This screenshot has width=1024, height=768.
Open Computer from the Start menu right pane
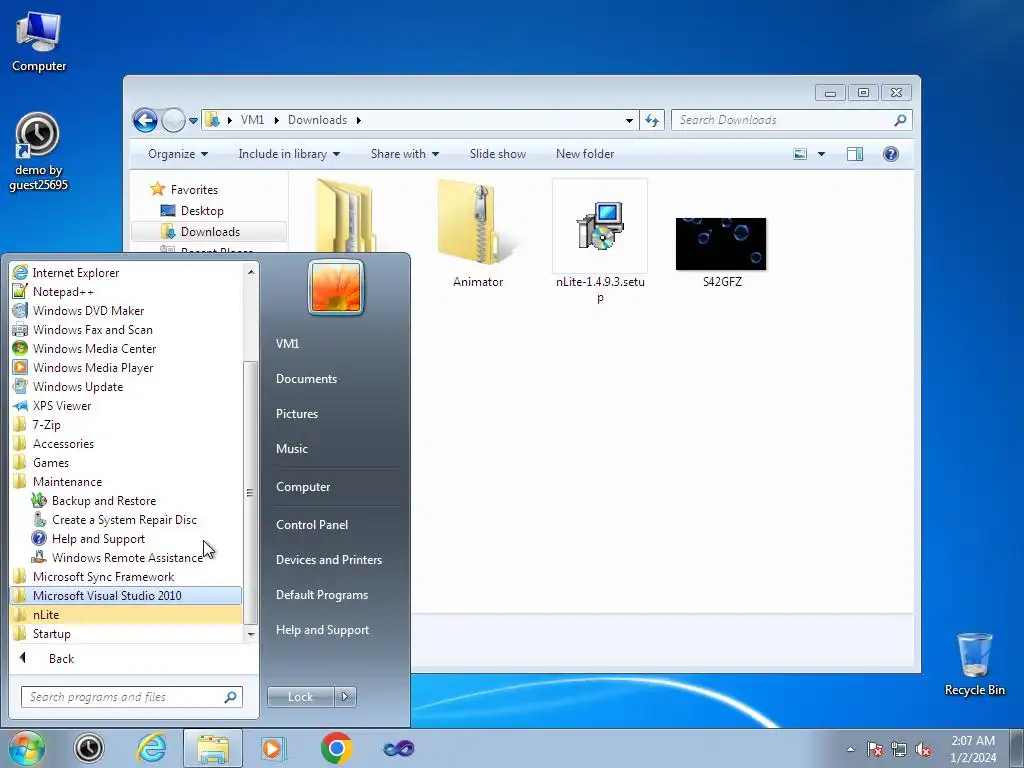coord(303,487)
